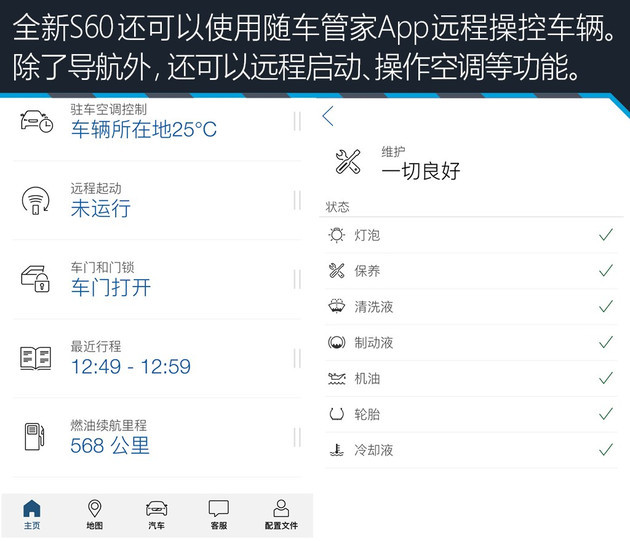Grab the handle on 燃油续航里程 row
630x541 pixels.
point(297,437)
